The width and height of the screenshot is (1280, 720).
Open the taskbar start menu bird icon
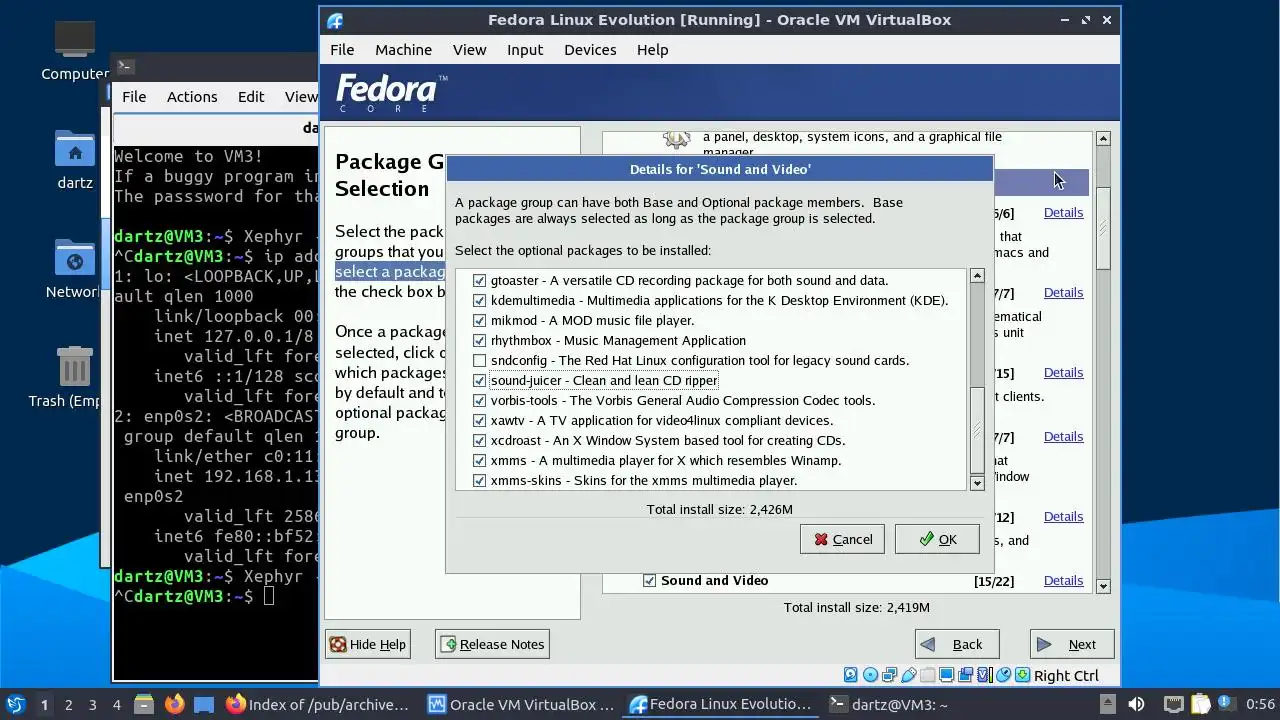(16, 704)
